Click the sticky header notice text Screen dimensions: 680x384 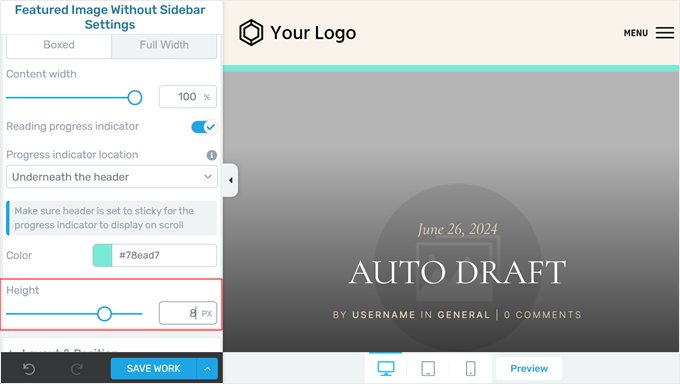104,218
